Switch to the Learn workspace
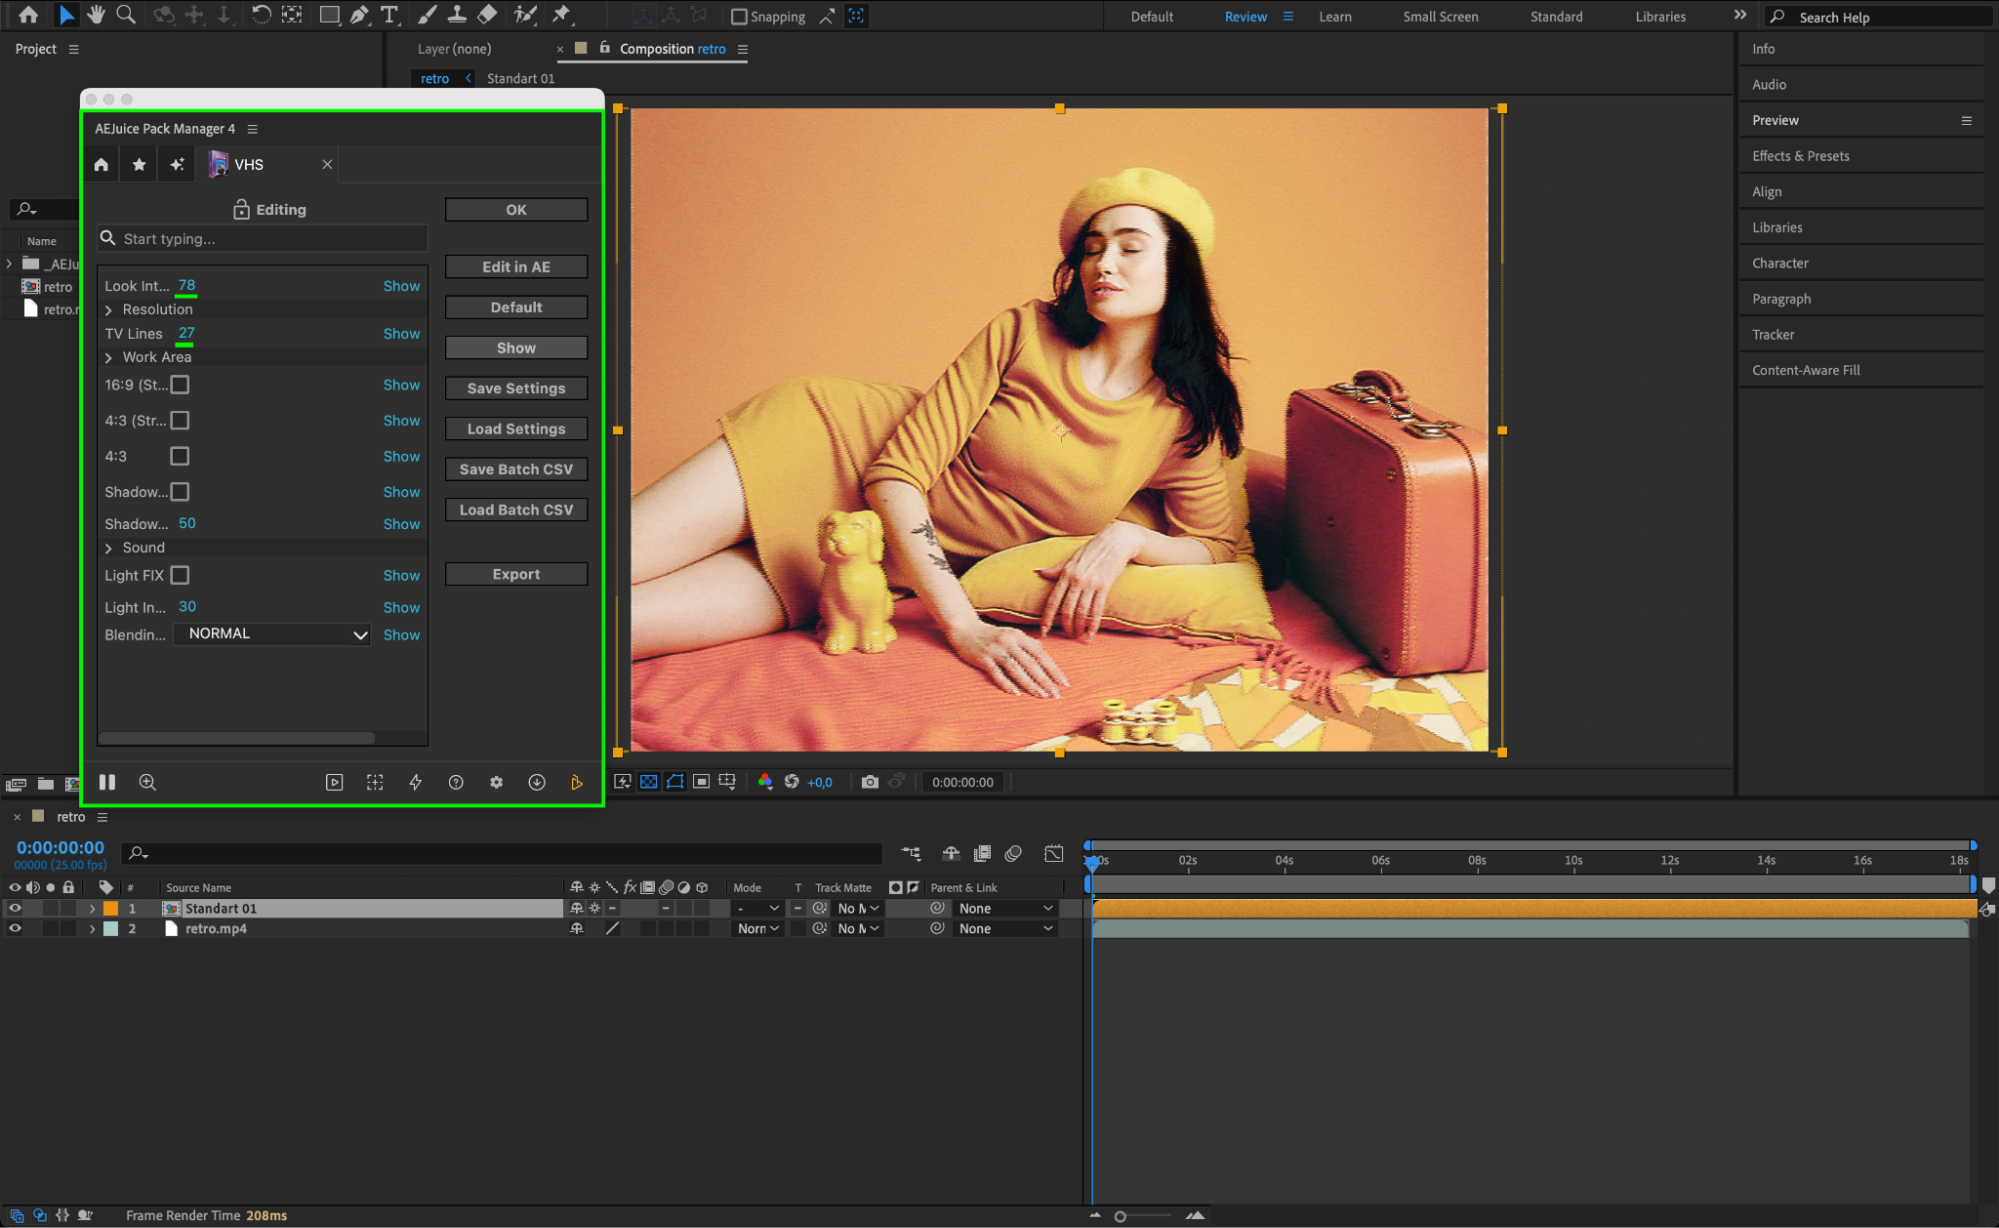The image size is (1999, 1228). (1334, 16)
